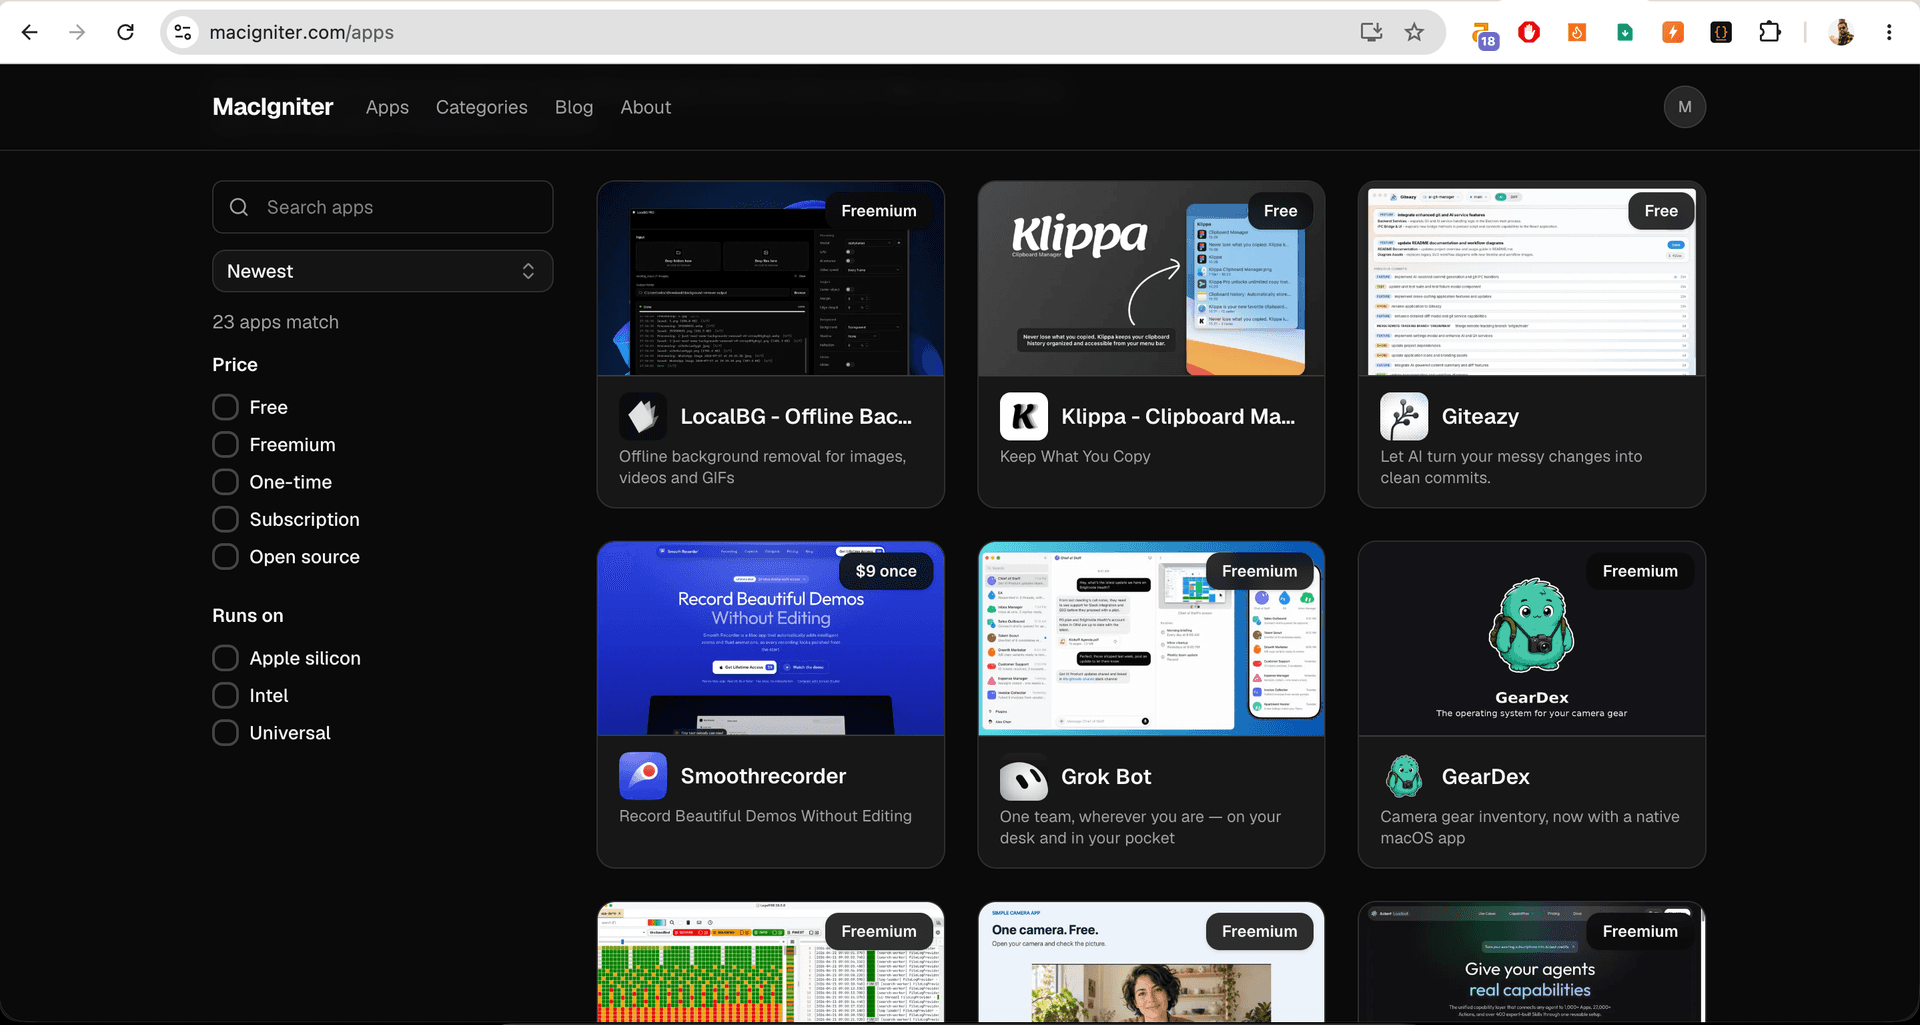Screen dimensions: 1920x1025
Task: Open the Extensions puzzle icon
Action: [1770, 32]
